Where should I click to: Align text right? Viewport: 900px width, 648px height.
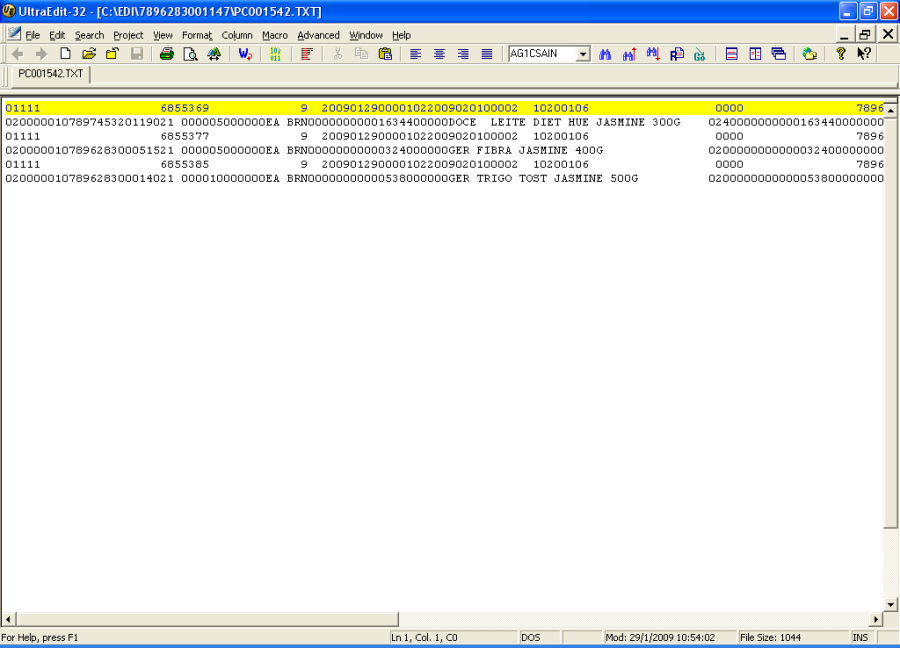(463, 54)
